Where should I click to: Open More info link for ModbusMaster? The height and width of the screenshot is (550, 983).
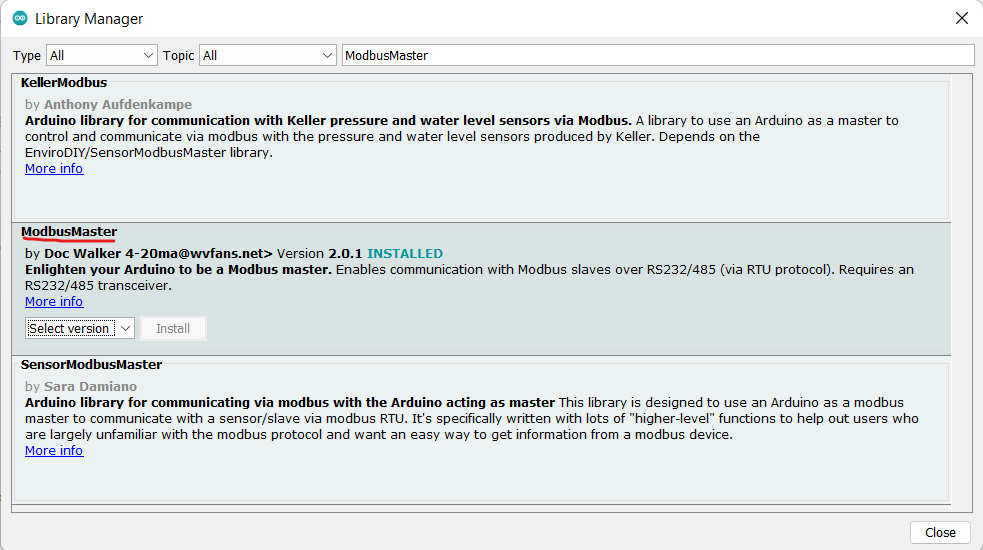(x=54, y=302)
